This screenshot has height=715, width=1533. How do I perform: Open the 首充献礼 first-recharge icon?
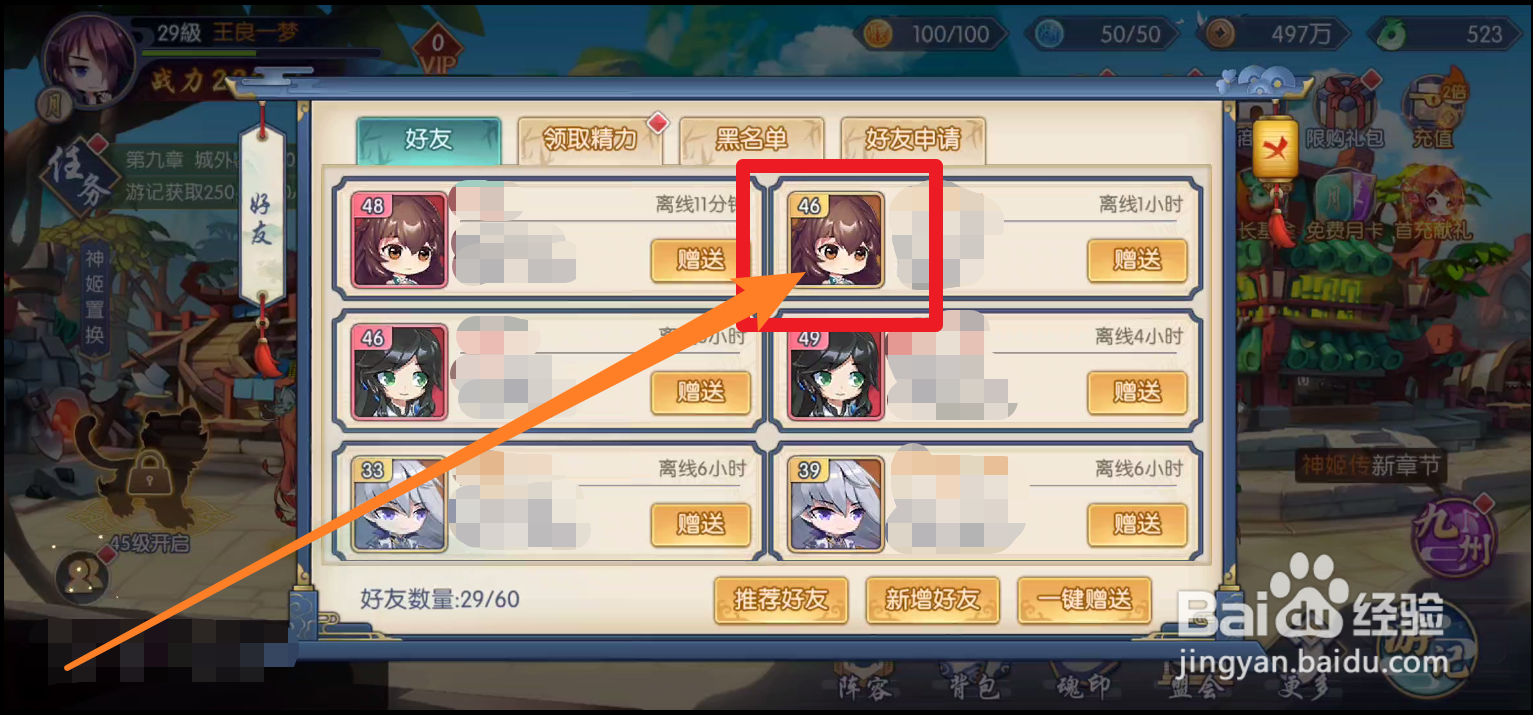1434,205
